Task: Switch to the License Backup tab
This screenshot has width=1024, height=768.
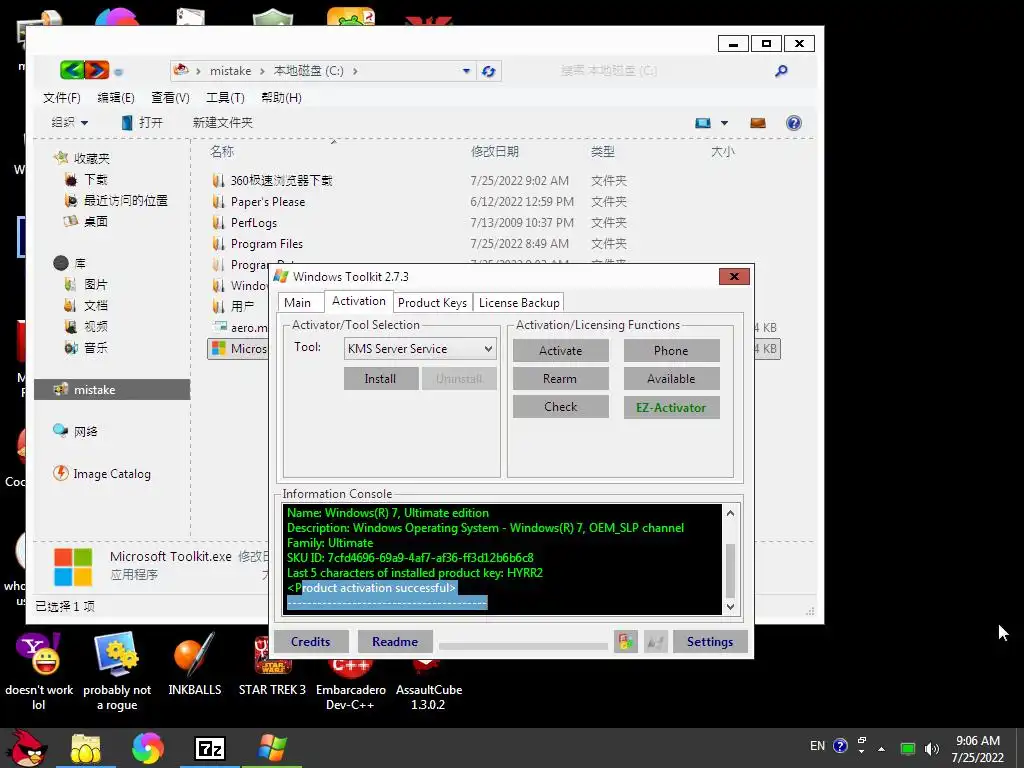Action: click(x=519, y=302)
